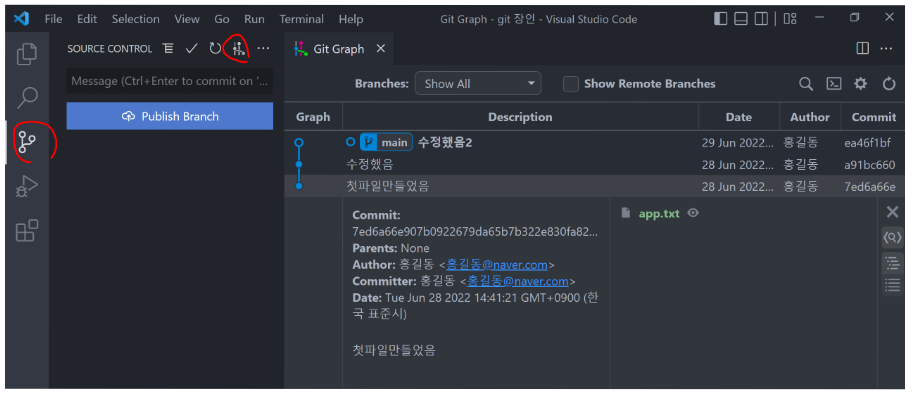Click the Commit column header
Screen dimensions: 913x398
click(x=873, y=117)
